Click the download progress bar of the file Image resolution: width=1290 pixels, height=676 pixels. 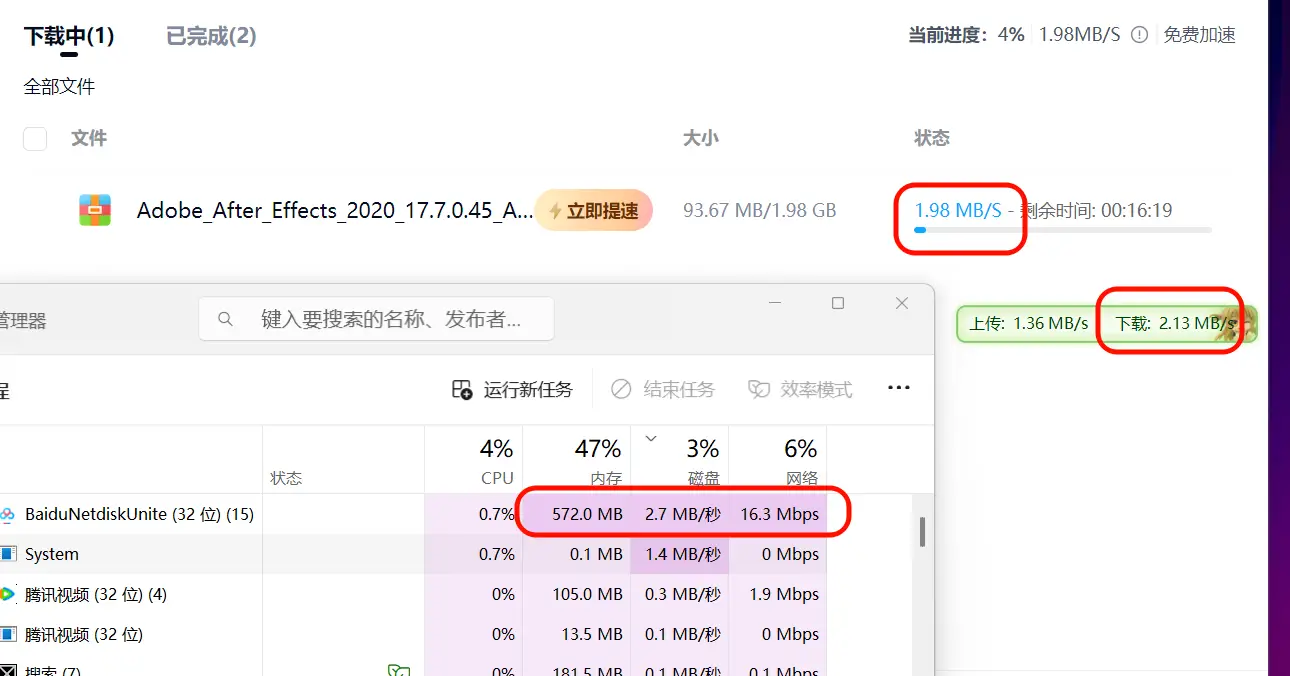[x=1062, y=231]
